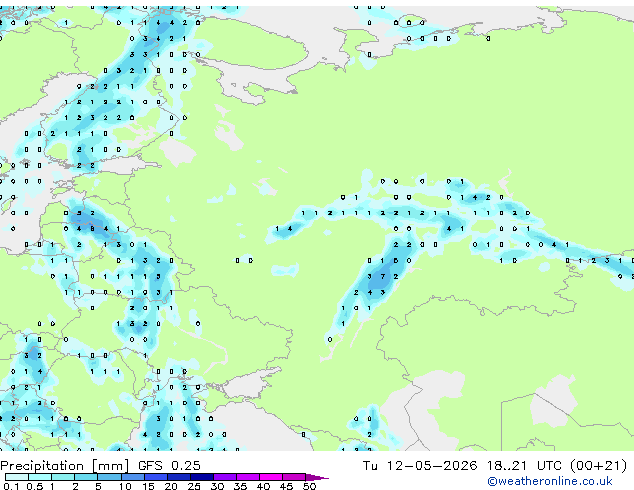The height and width of the screenshot is (490, 634).
Task: Click legend value "35"
Action: click(241, 486)
